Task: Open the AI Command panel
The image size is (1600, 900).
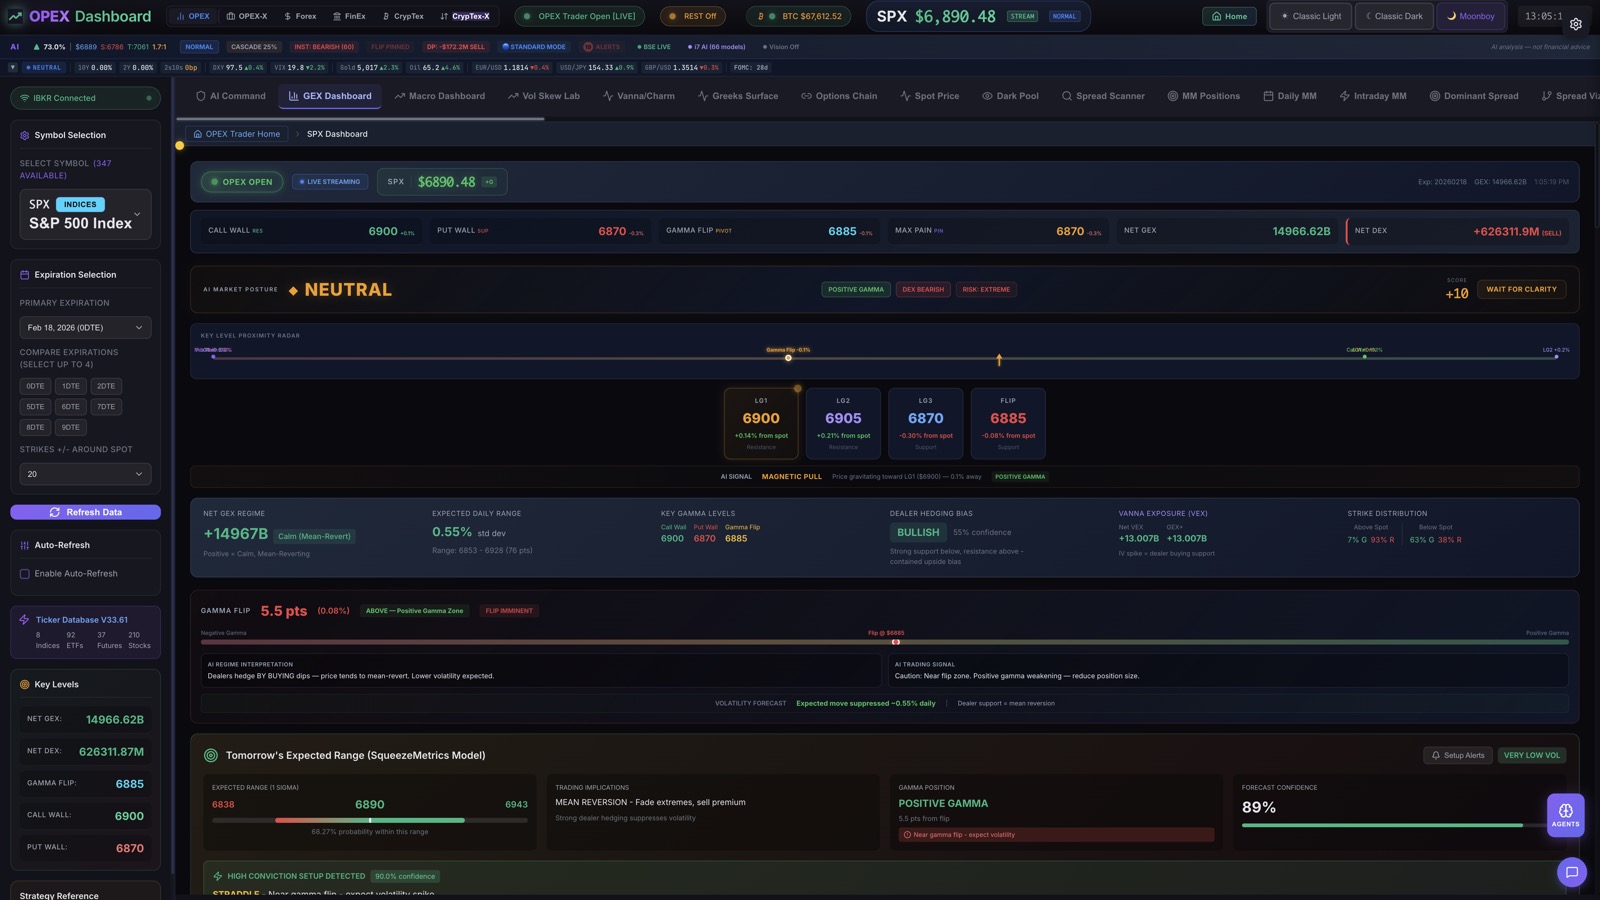Action: point(231,96)
